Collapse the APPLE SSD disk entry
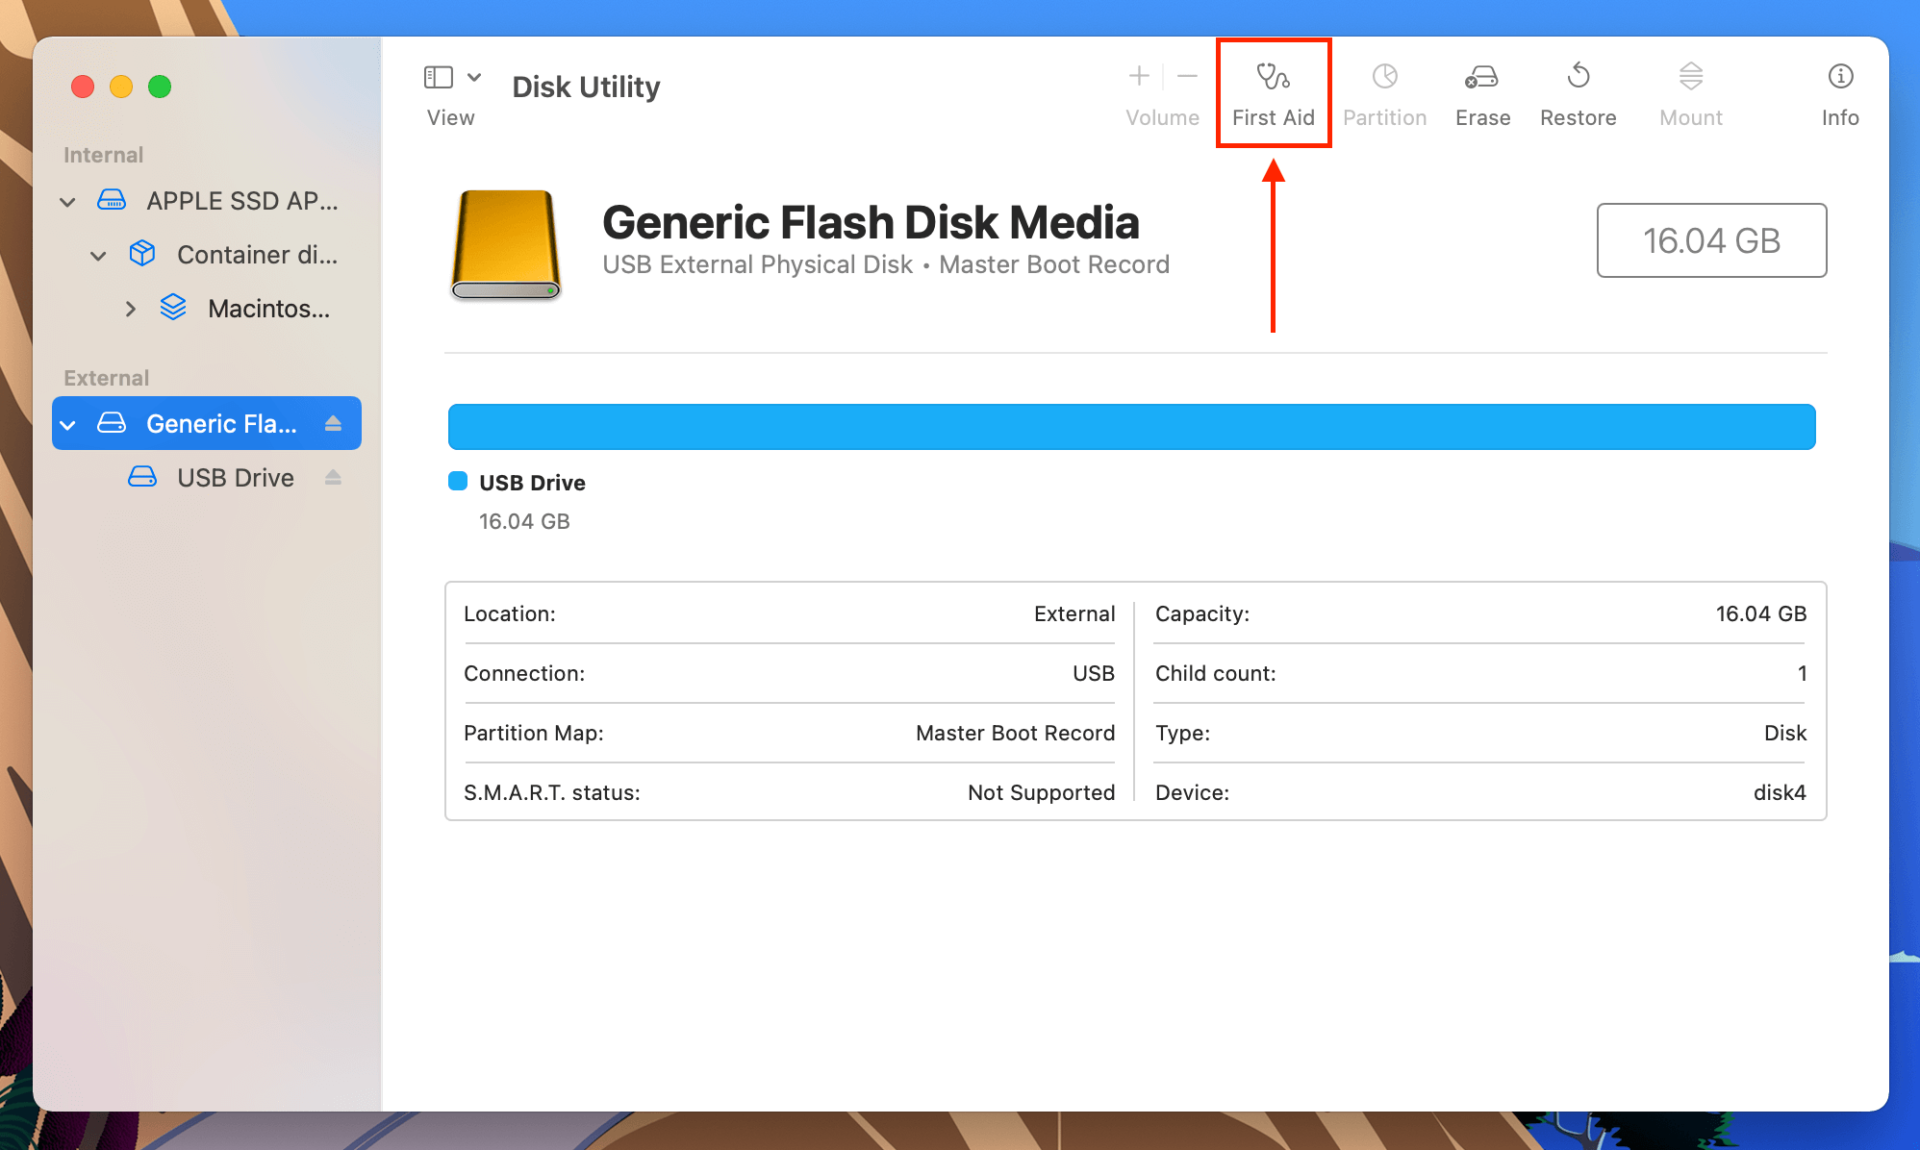 tap(67, 201)
